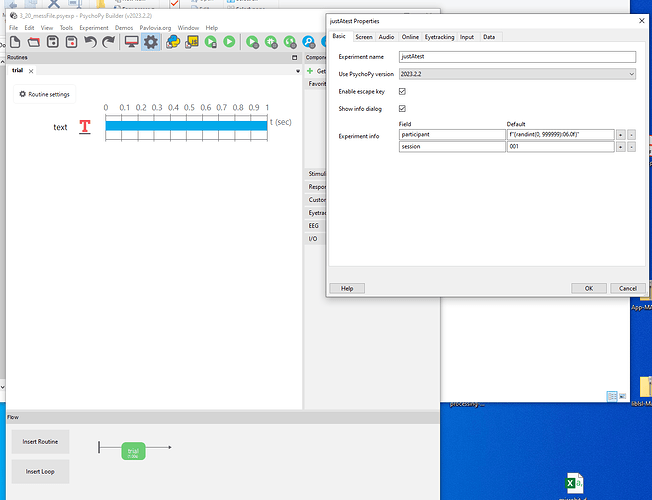
Task: Click OK in Properties dialog
Action: (x=589, y=288)
